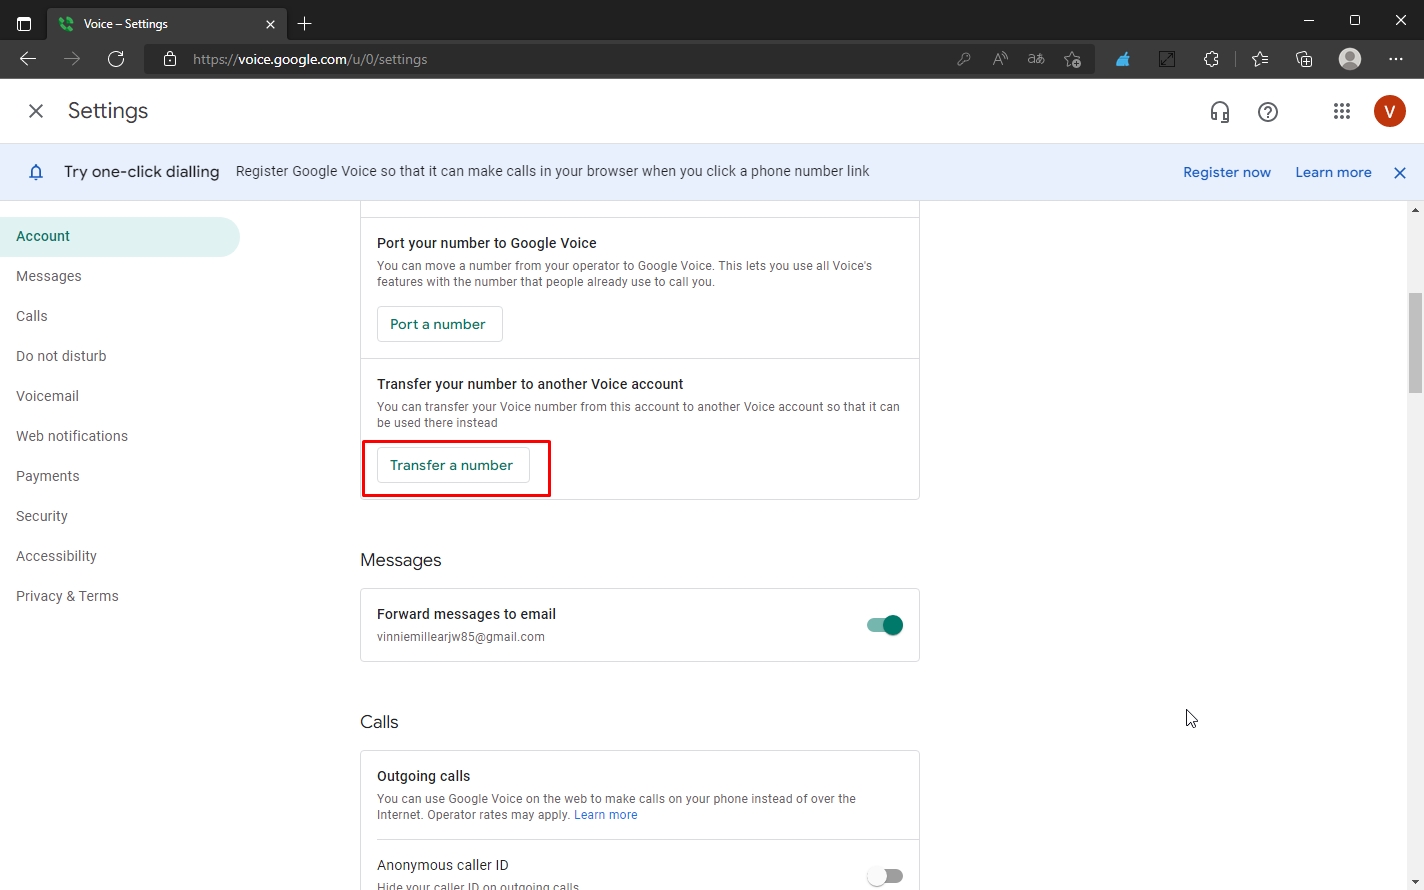Screen dimensions: 1424x890
Task: Open the browser extensions icon
Action: pos(1211,59)
